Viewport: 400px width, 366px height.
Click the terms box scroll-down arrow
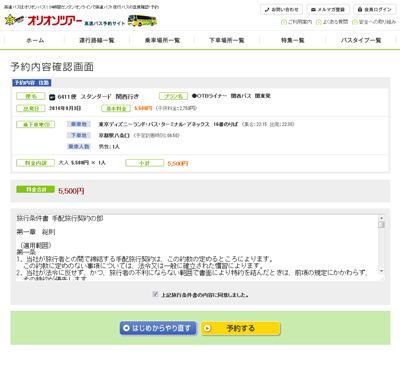pyautogui.click(x=381, y=271)
